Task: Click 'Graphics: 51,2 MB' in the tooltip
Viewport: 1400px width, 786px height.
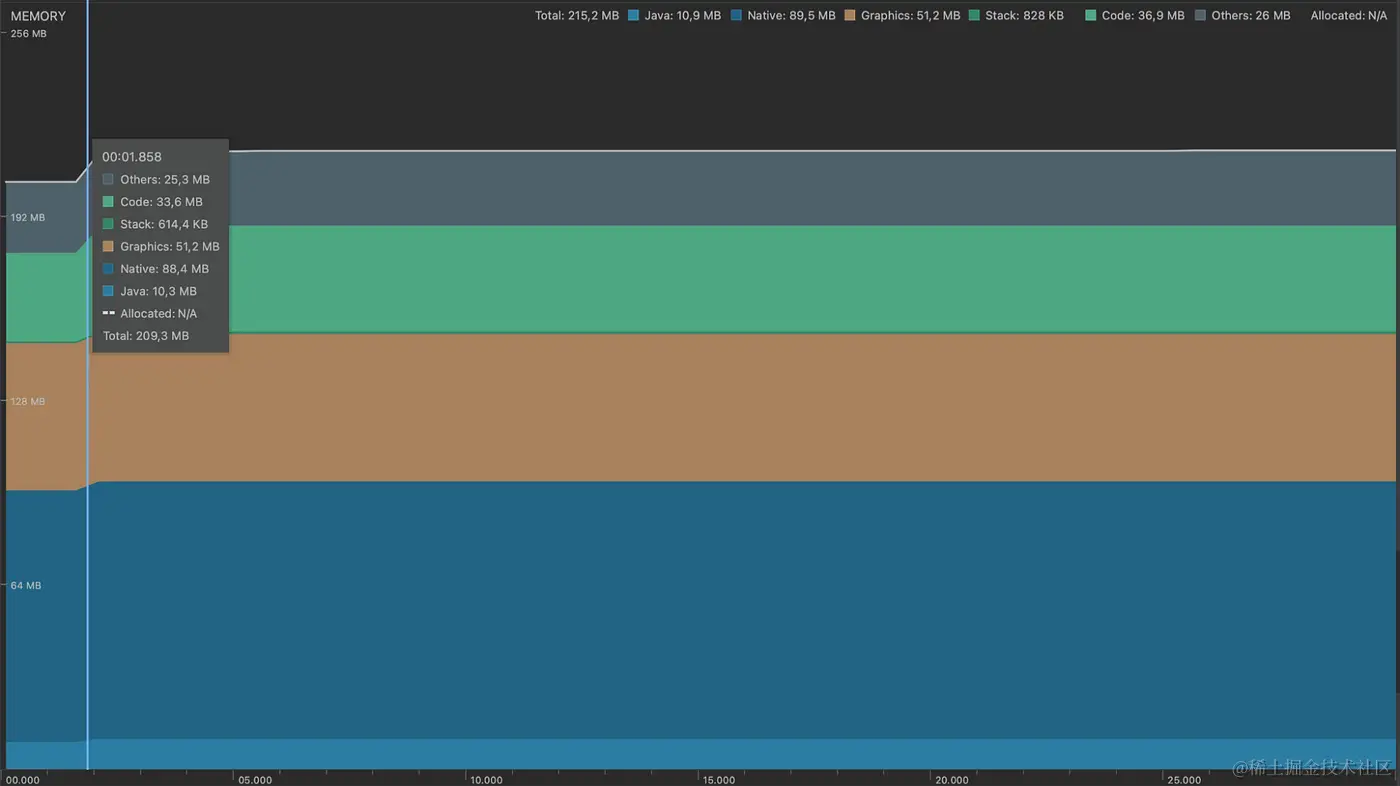Action: pyautogui.click(x=170, y=246)
